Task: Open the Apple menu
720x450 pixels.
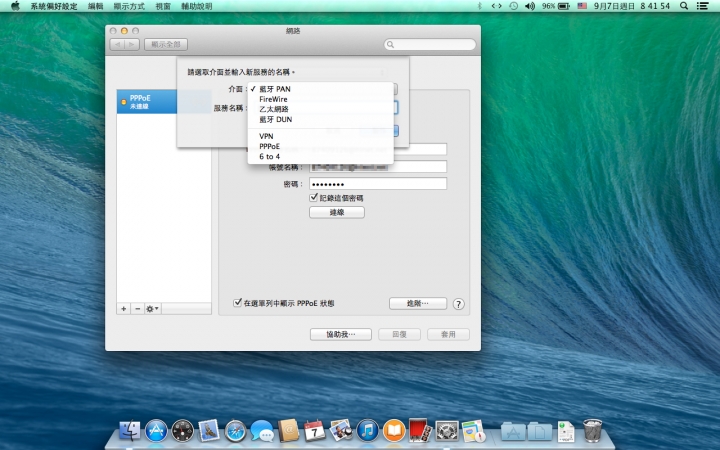Action: (15, 6)
